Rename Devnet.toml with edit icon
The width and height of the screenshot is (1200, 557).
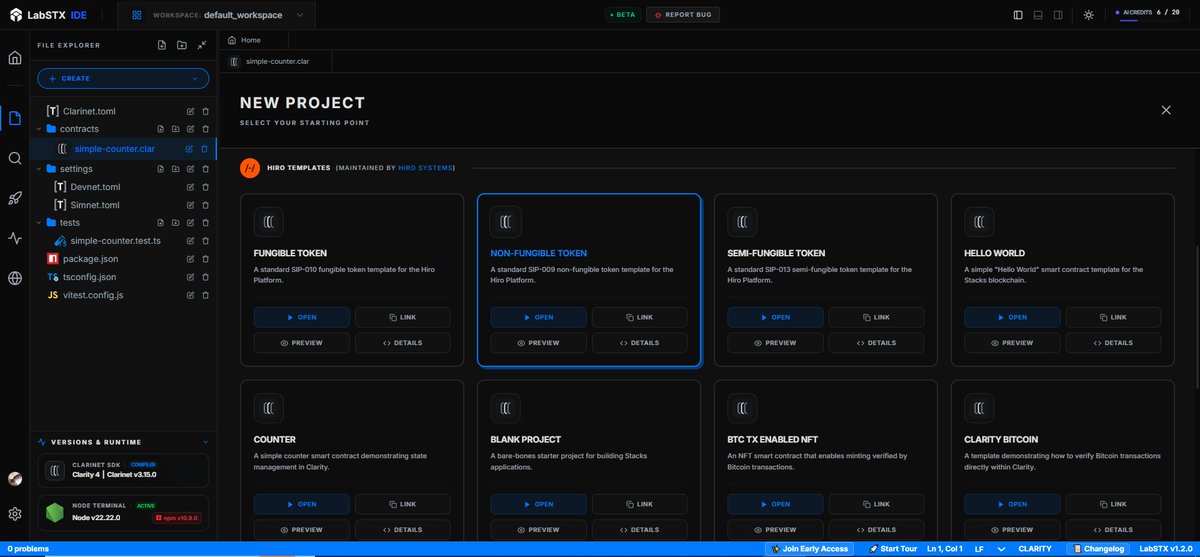(190, 187)
